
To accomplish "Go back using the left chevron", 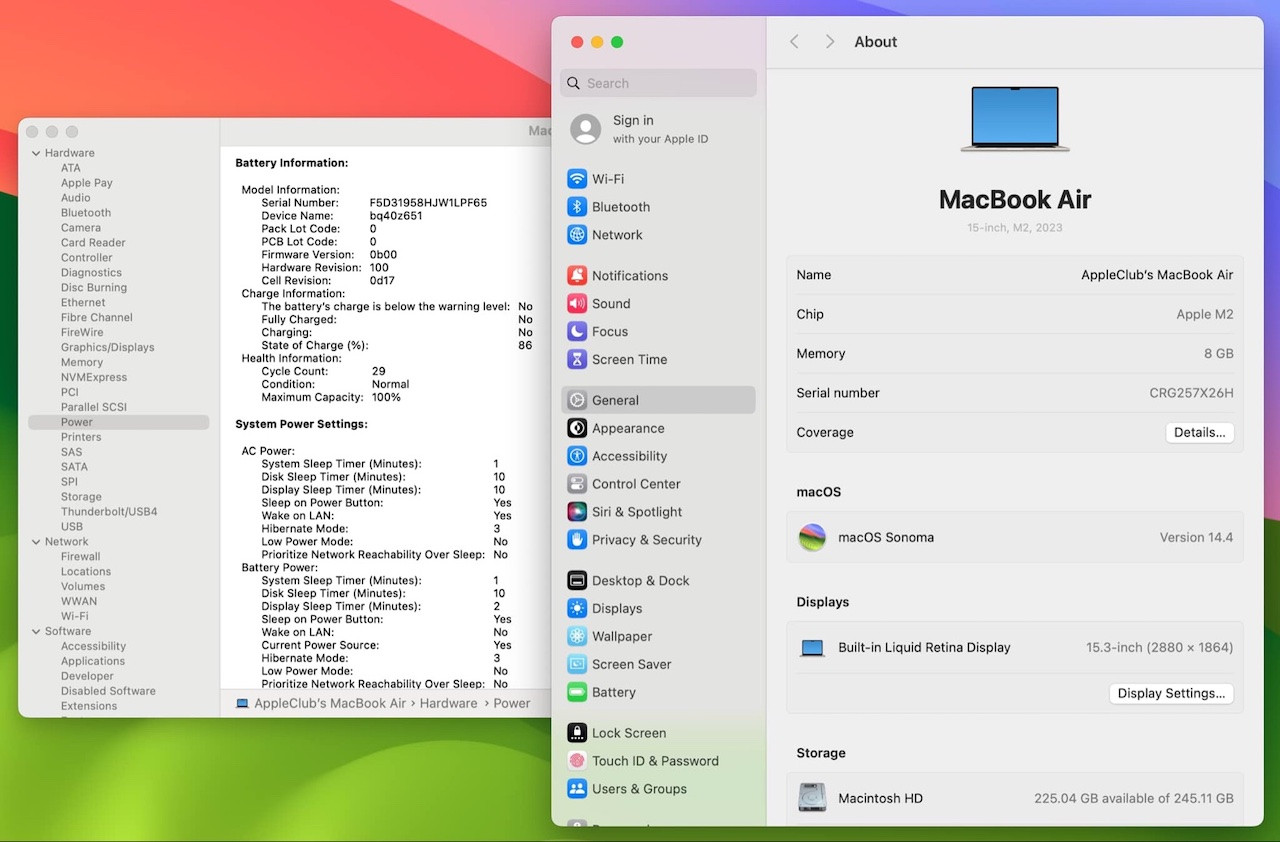I will tap(794, 42).
